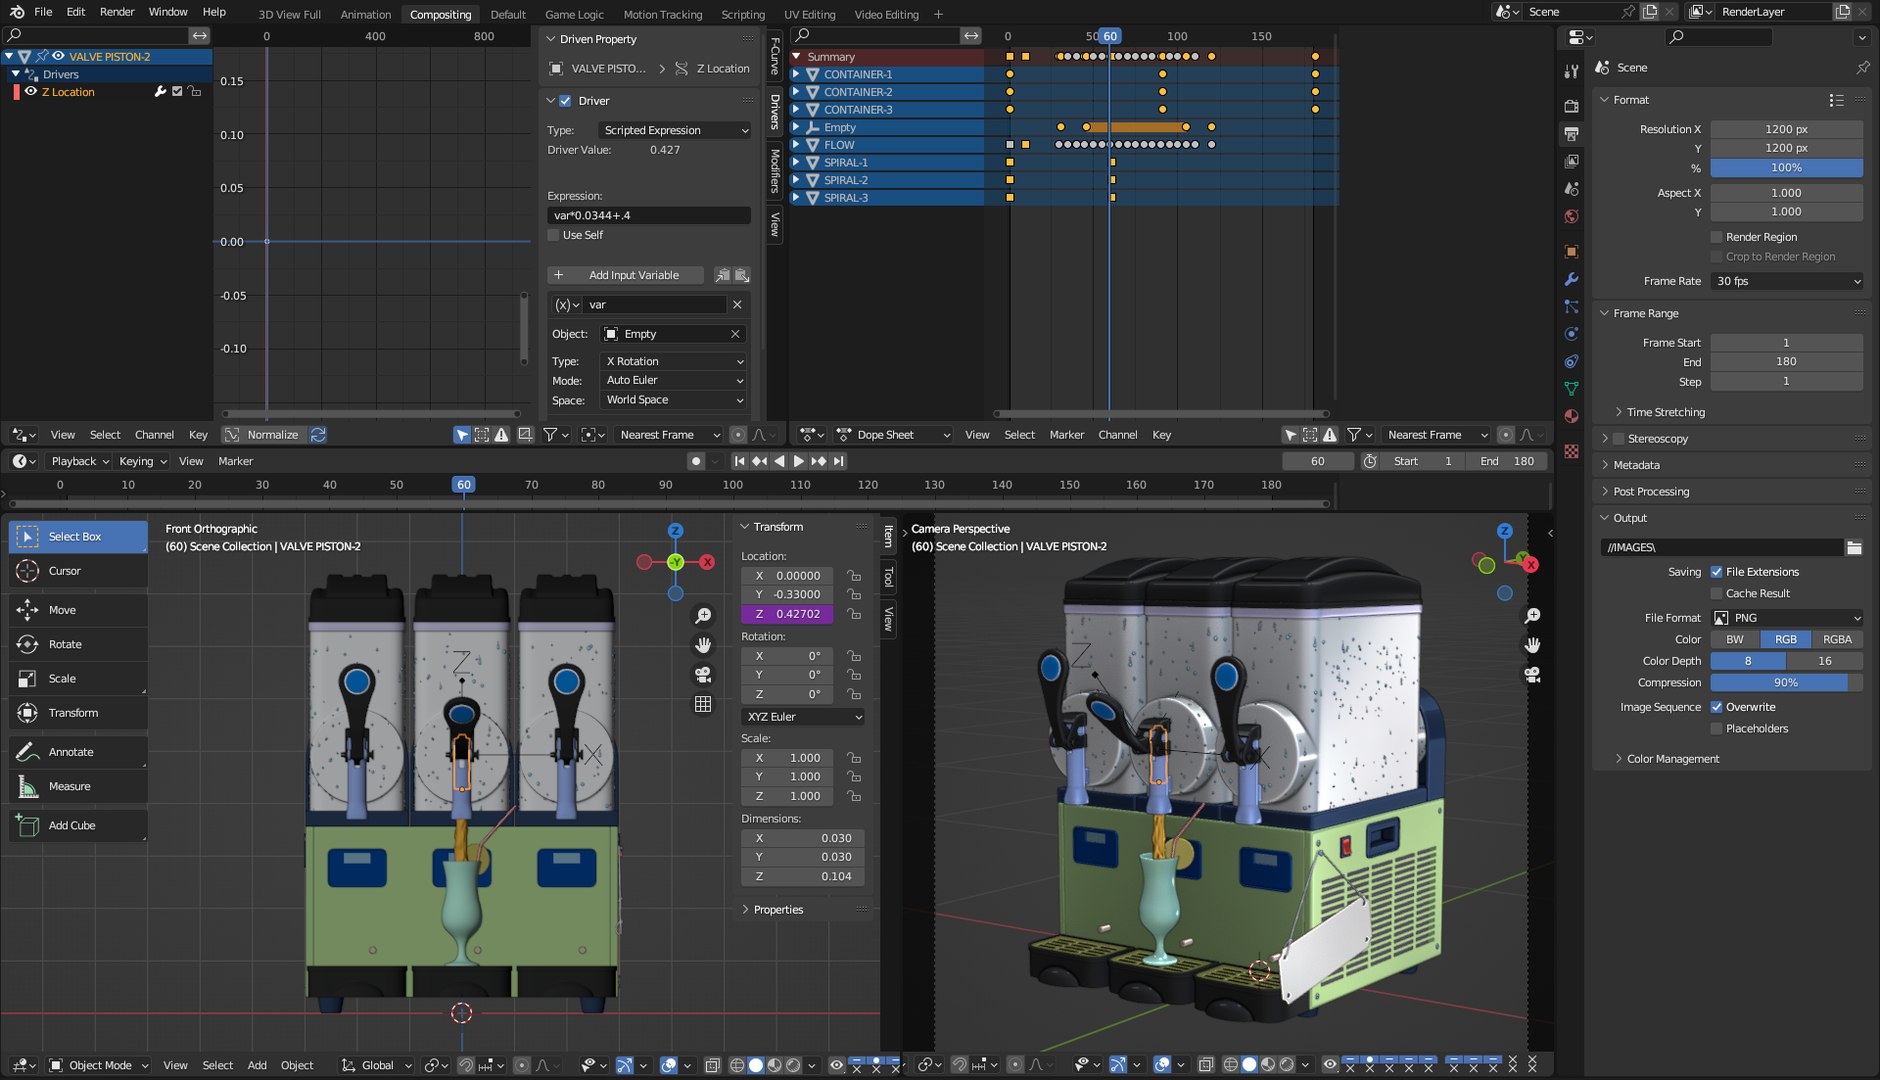Open the Render menu

(x=117, y=12)
